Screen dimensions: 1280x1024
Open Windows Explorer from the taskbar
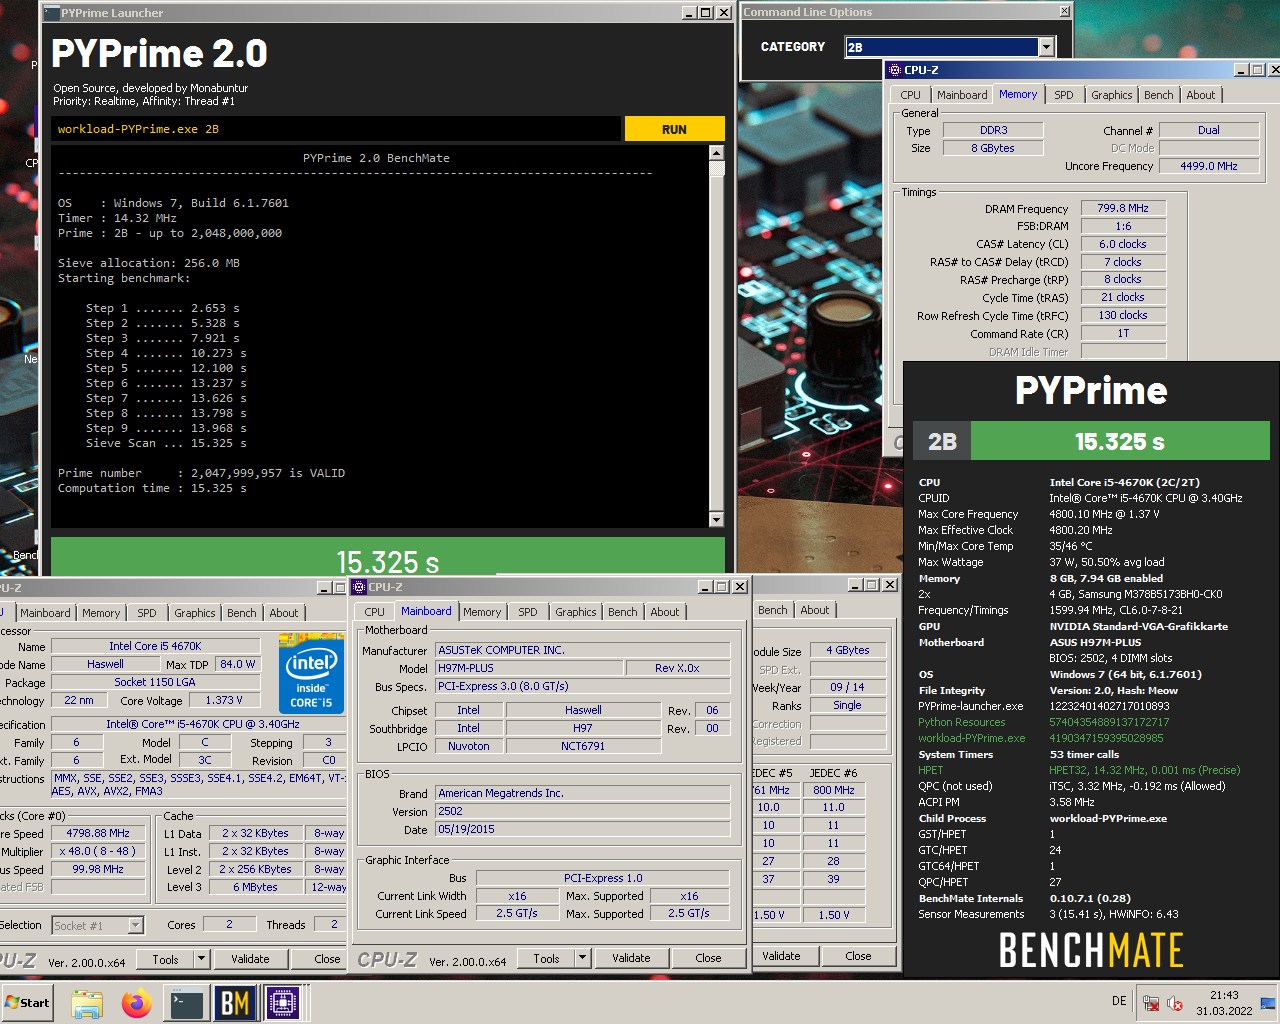point(87,1002)
